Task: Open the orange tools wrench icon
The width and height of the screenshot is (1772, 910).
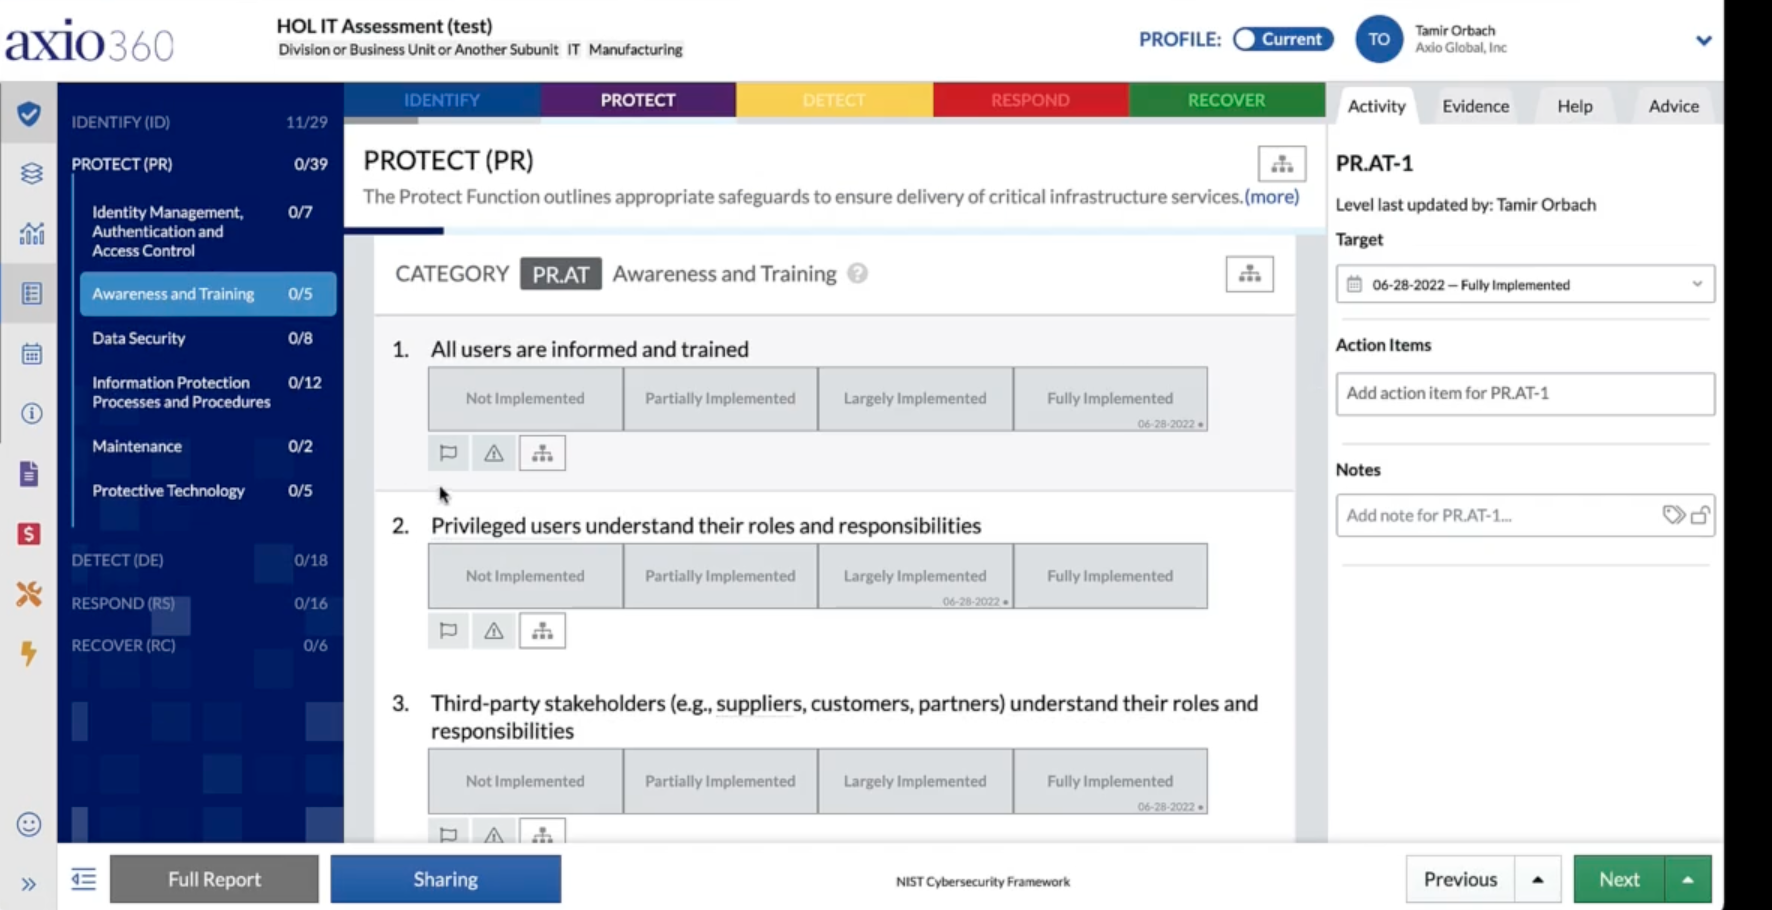Action: [x=29, y=594]
